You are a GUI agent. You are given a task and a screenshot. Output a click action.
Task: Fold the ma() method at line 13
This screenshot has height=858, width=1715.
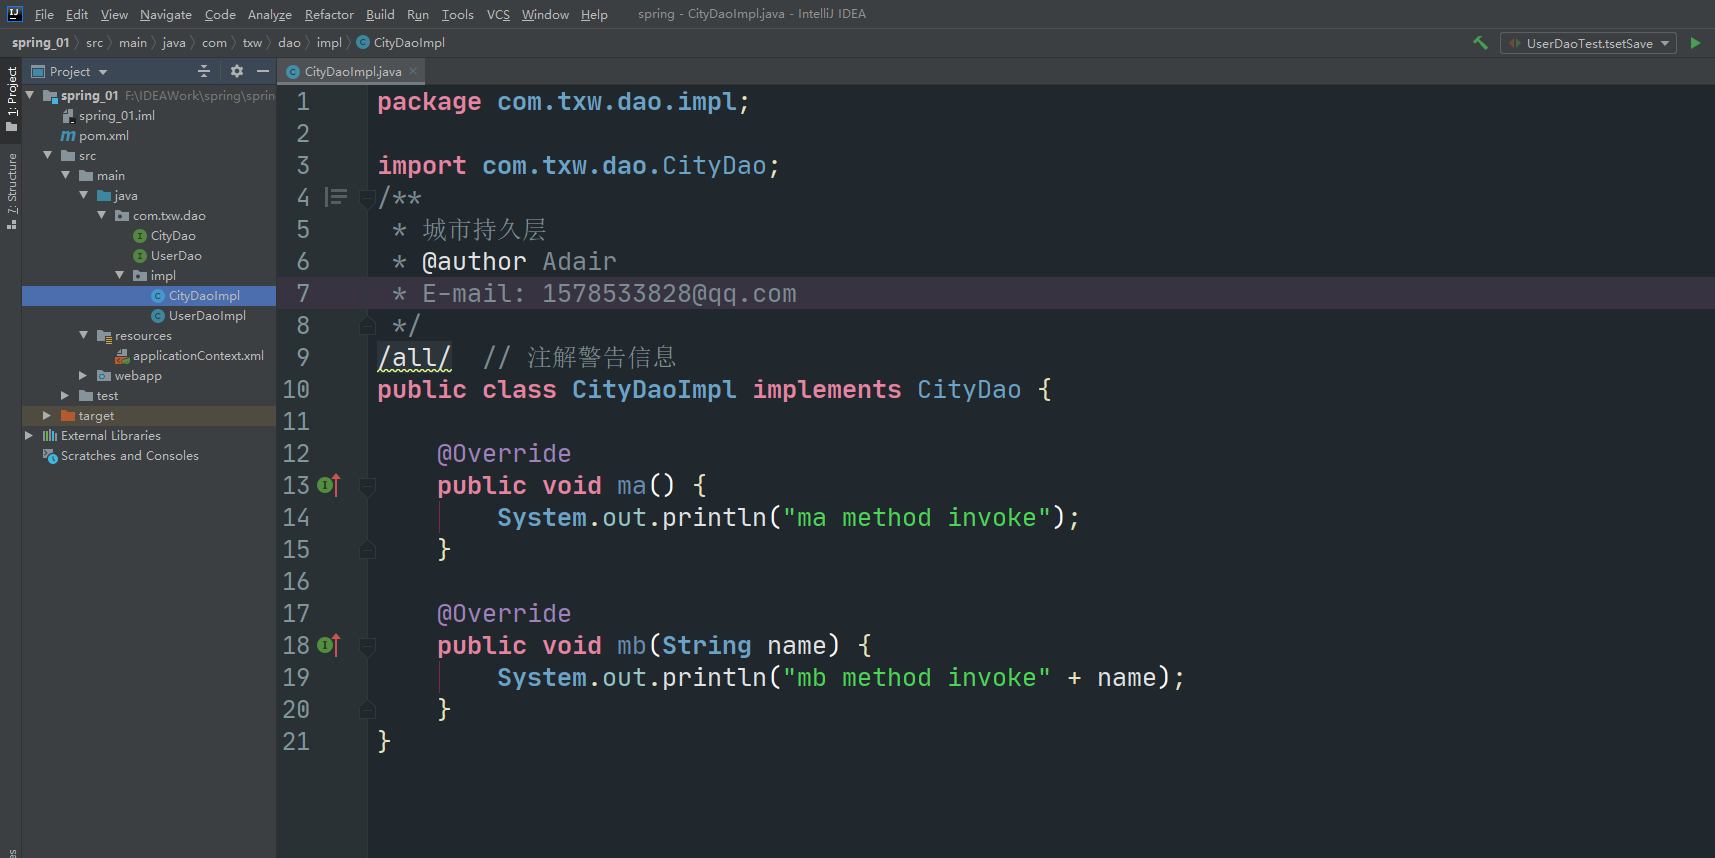point(367,486)
